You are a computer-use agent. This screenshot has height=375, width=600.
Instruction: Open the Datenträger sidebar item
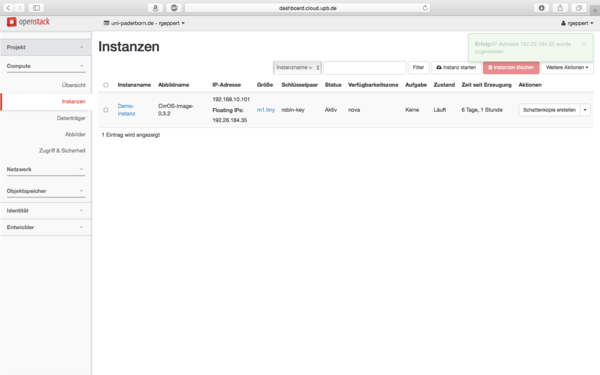71,118
